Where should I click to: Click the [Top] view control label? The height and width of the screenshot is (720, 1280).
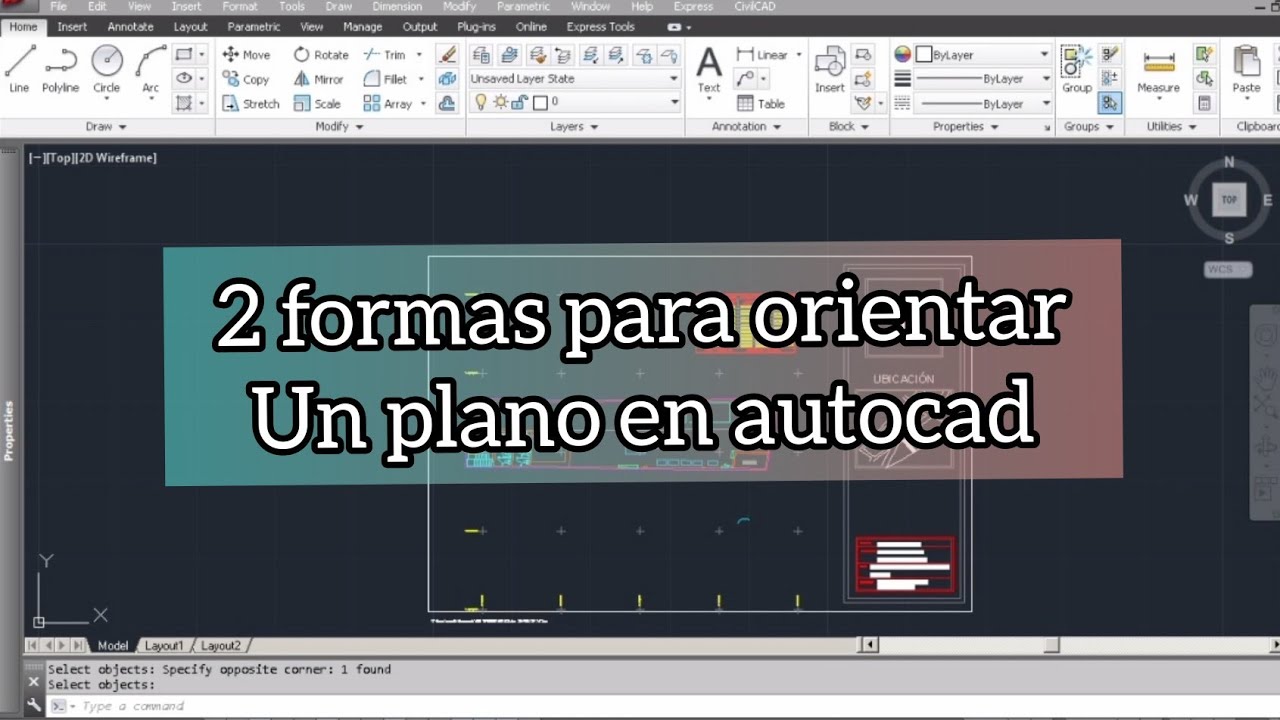[x=60, y=158]
